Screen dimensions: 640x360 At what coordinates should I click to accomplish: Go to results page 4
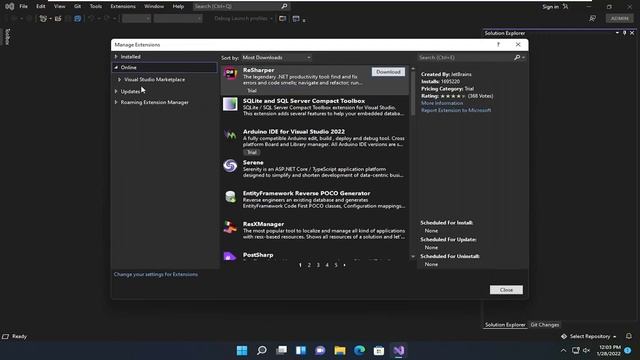(x=327, y=265)
